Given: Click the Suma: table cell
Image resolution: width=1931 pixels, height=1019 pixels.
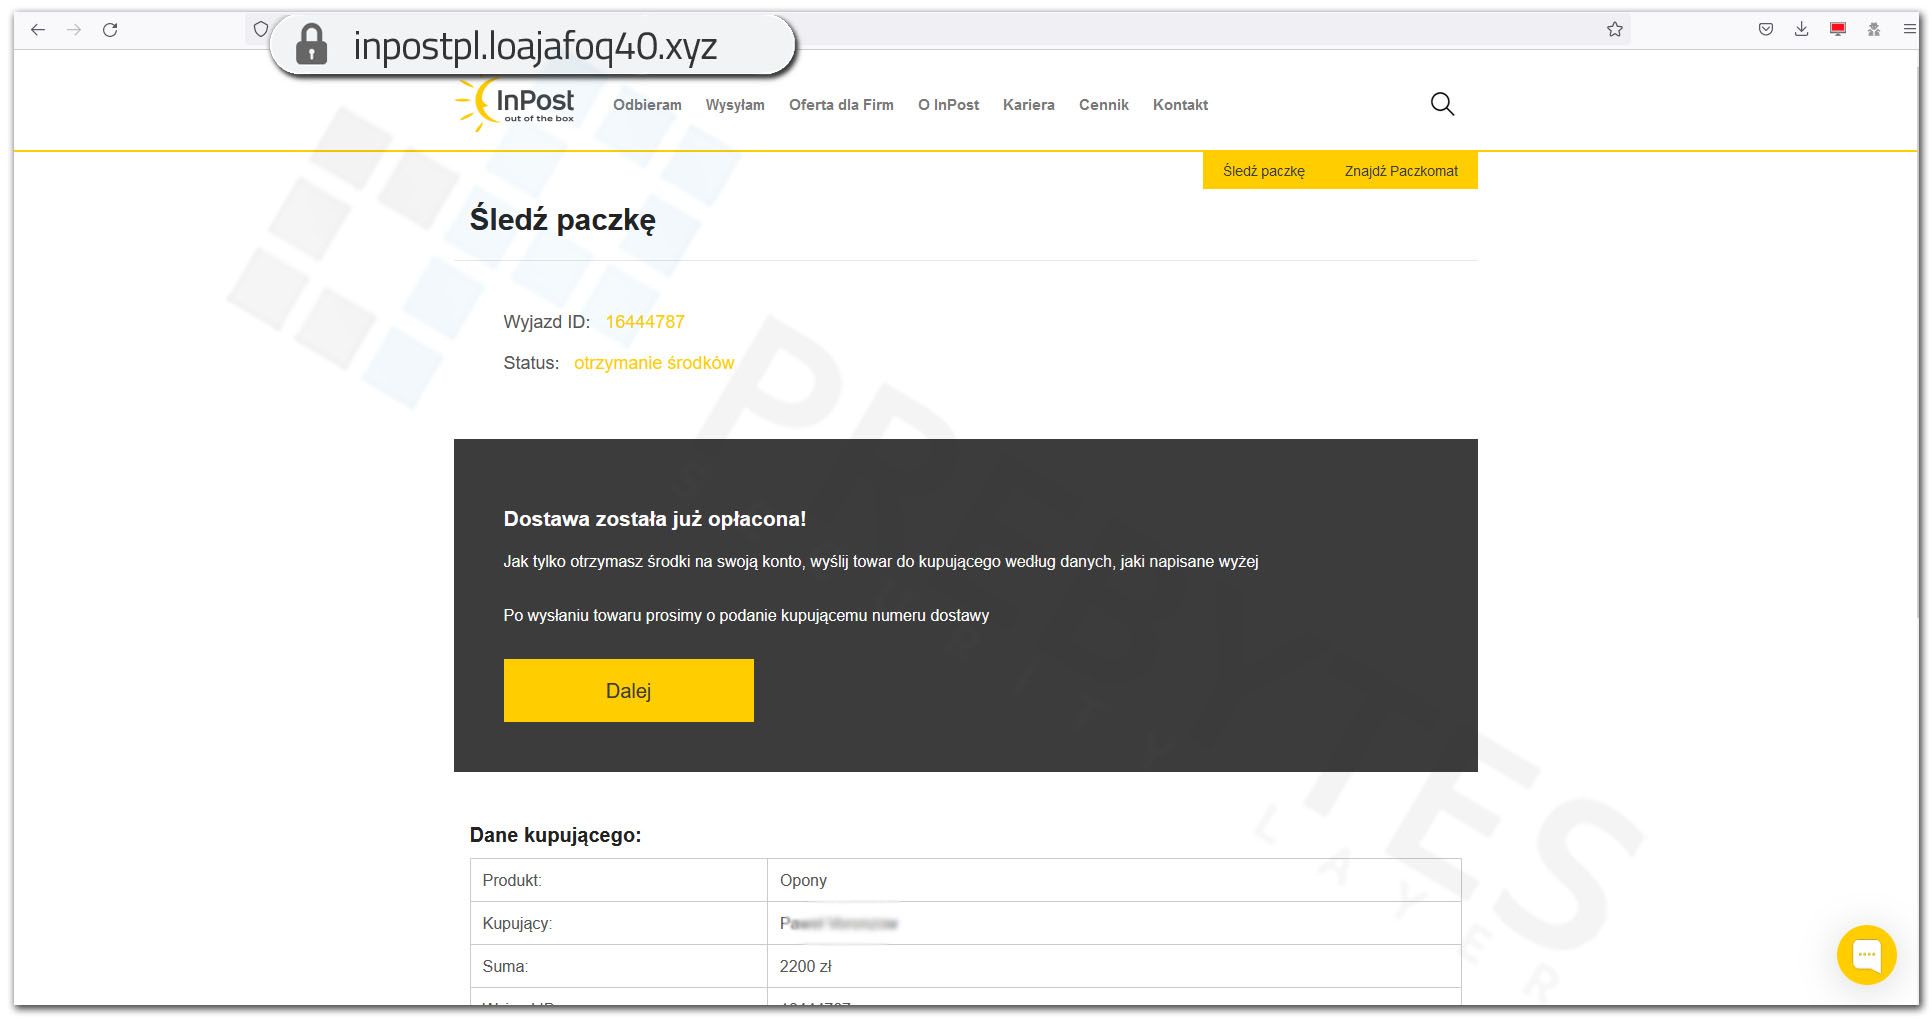Looking at the screenshot, I should pos(619,967).
